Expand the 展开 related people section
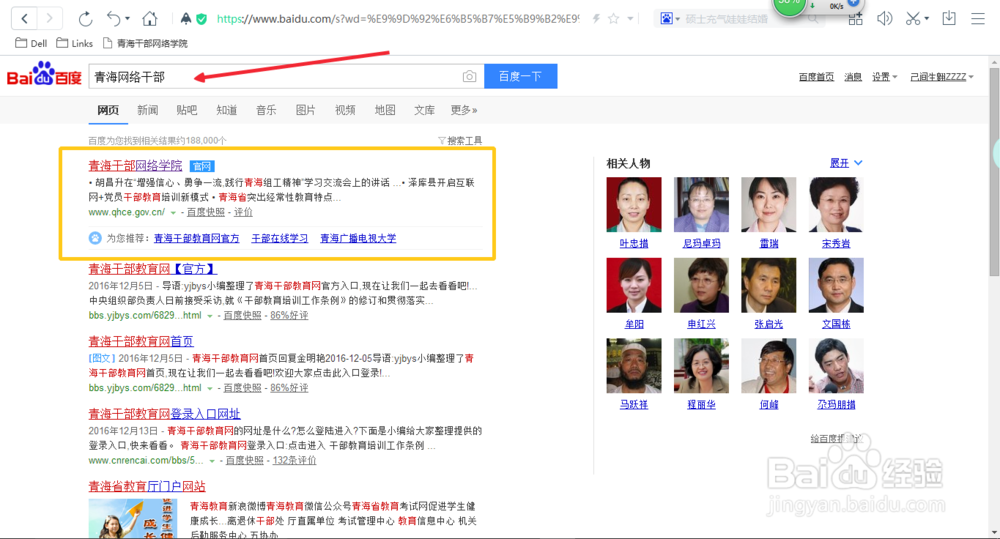 coord(846,163)
